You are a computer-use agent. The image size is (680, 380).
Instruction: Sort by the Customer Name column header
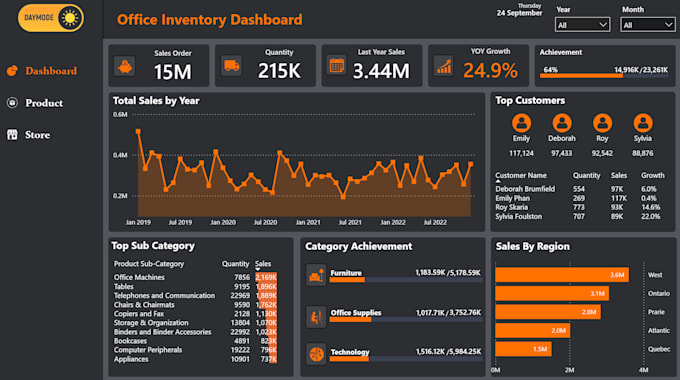[x=521, y=175]
